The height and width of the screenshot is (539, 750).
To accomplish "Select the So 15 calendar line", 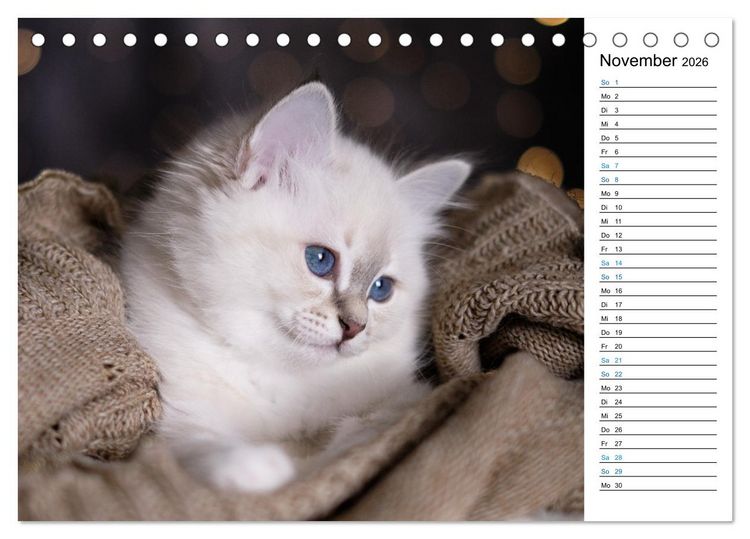I will (x=658, y=277).
